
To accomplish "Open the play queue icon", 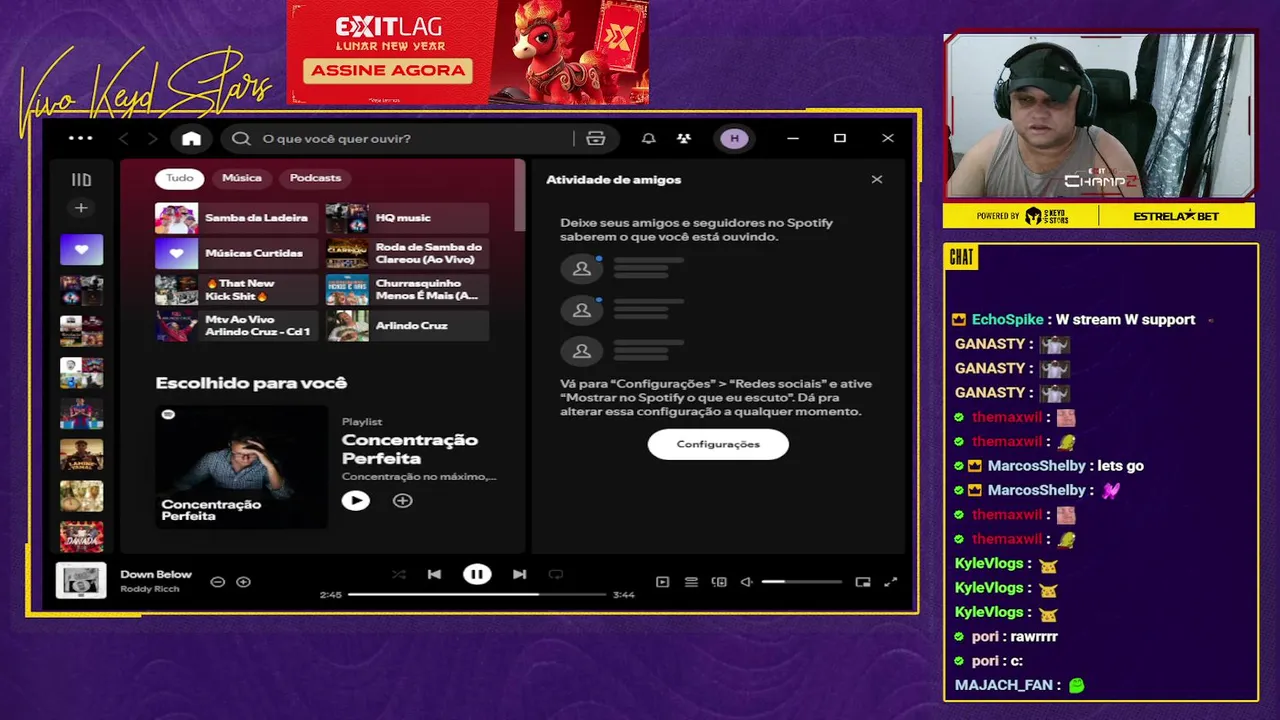I will click(691, 582).
